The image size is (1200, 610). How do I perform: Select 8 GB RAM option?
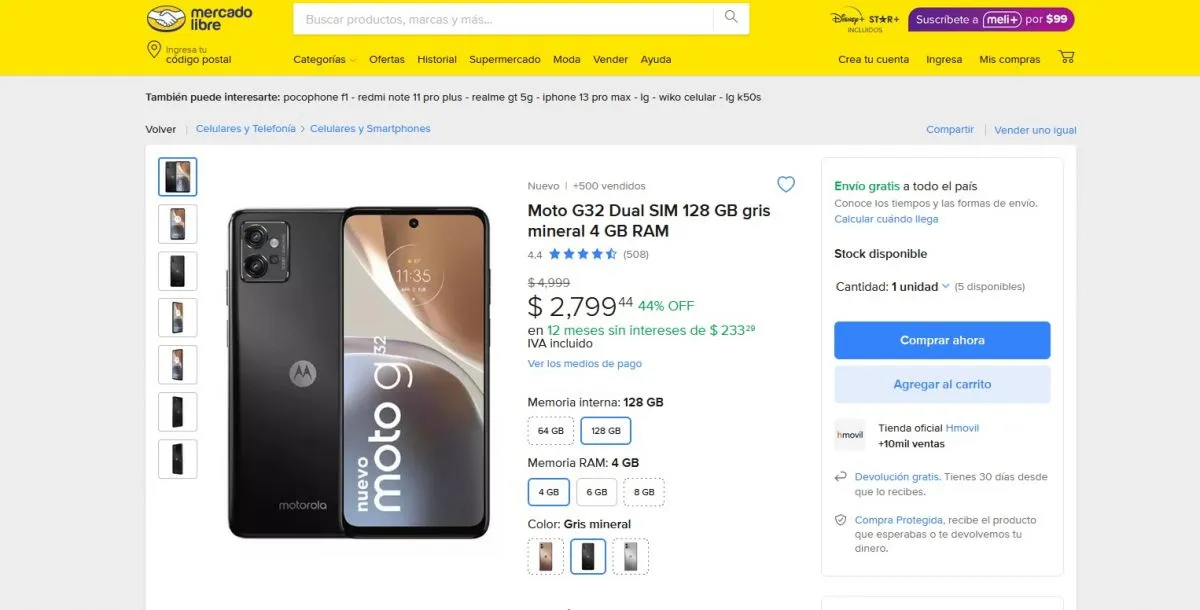coord(644,492)
